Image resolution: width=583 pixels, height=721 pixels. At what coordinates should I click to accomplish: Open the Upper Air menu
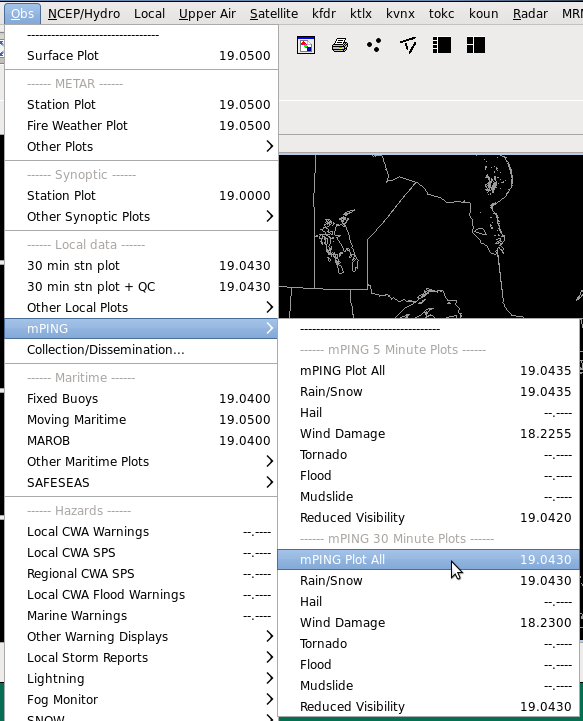tap(207, 14)
